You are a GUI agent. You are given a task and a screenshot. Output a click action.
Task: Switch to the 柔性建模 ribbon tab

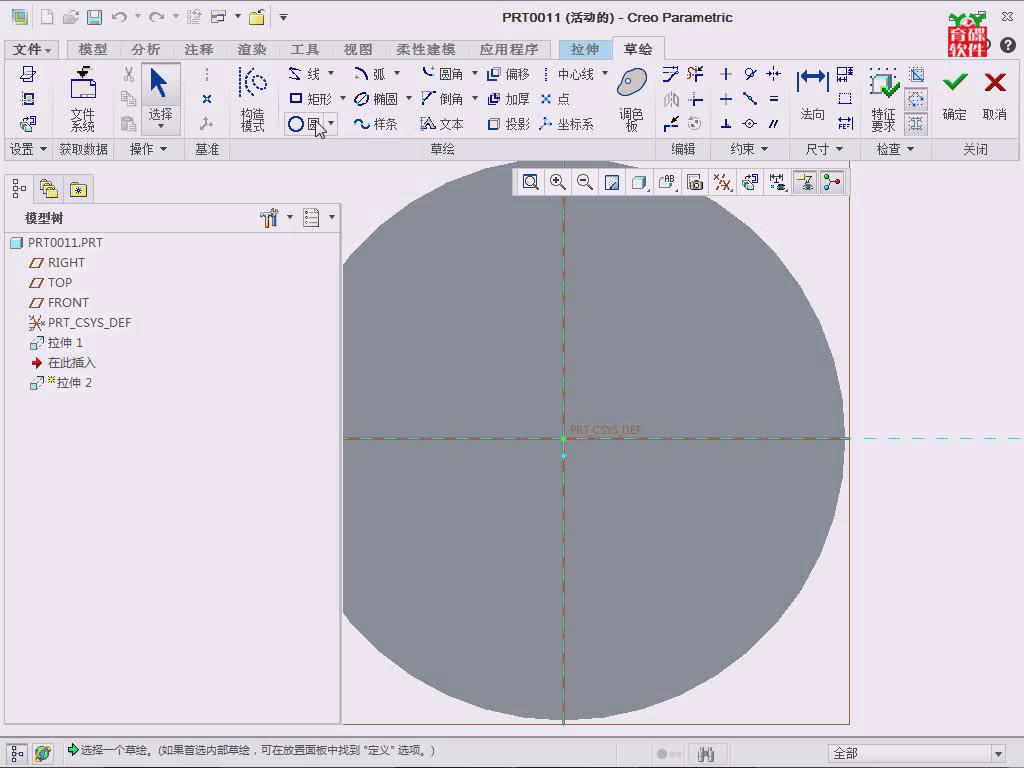click(425, 49)
